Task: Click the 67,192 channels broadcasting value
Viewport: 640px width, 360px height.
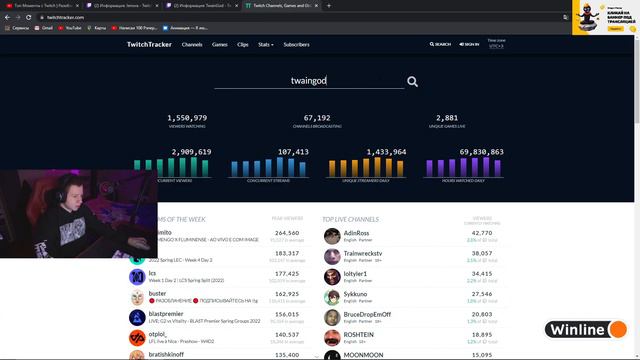Action: (317, 118)
